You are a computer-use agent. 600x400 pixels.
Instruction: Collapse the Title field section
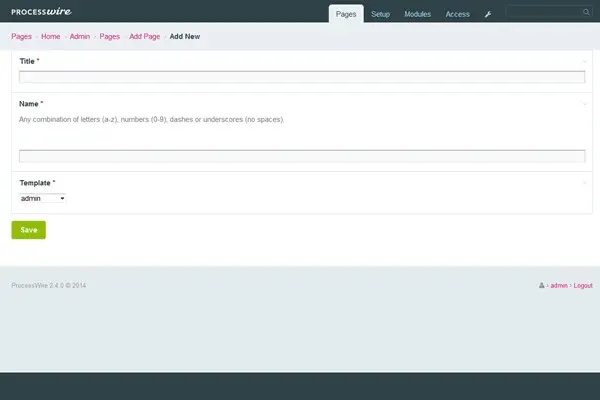584,61
